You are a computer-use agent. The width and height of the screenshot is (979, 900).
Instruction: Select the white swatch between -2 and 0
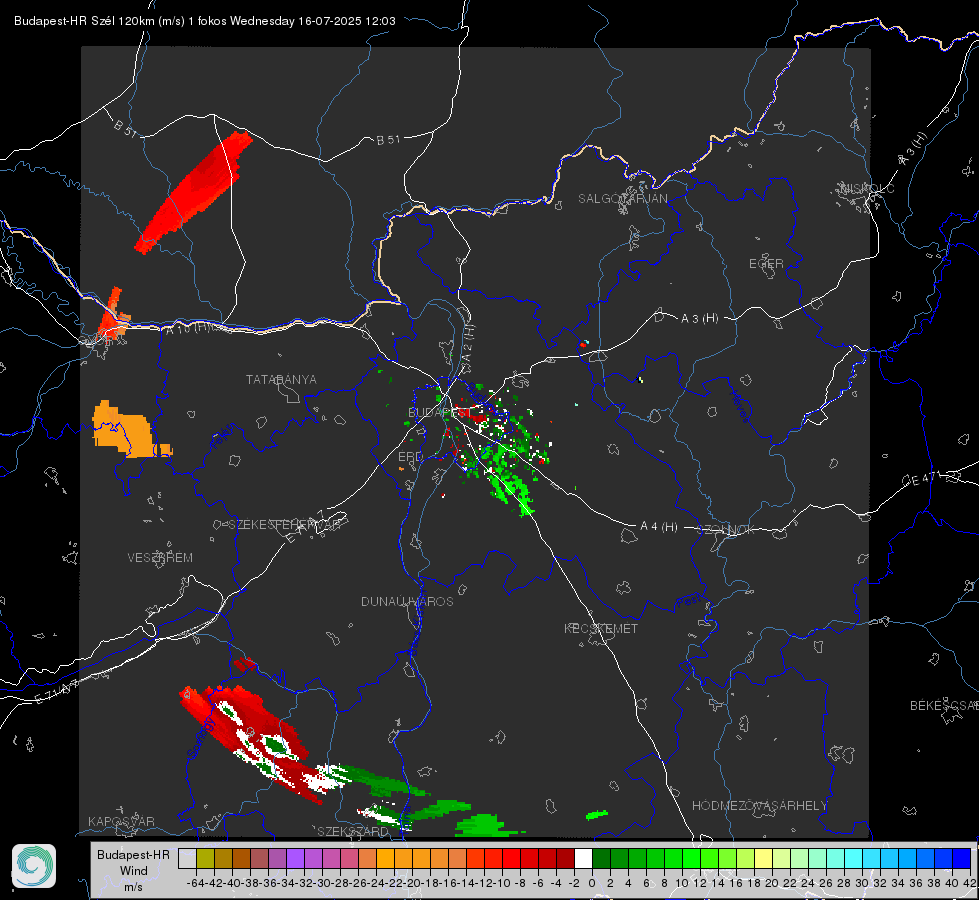click(583, 858)
